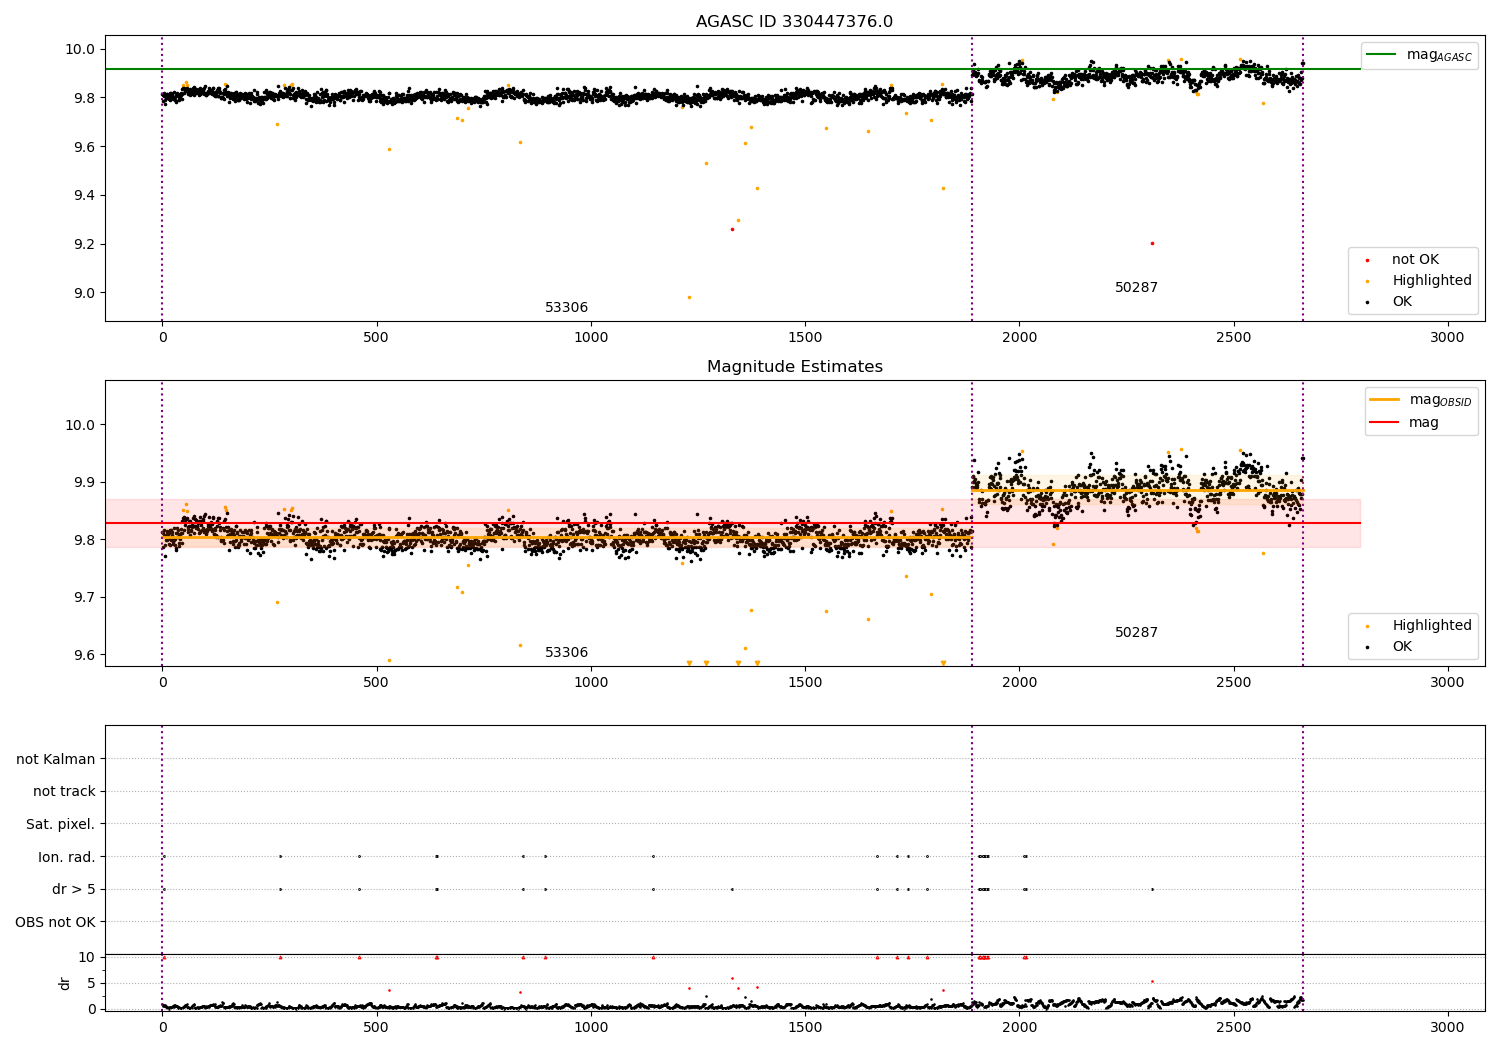
Task: Click the orange mag OBSID legend line sample
Action: tap(1384, 399)
